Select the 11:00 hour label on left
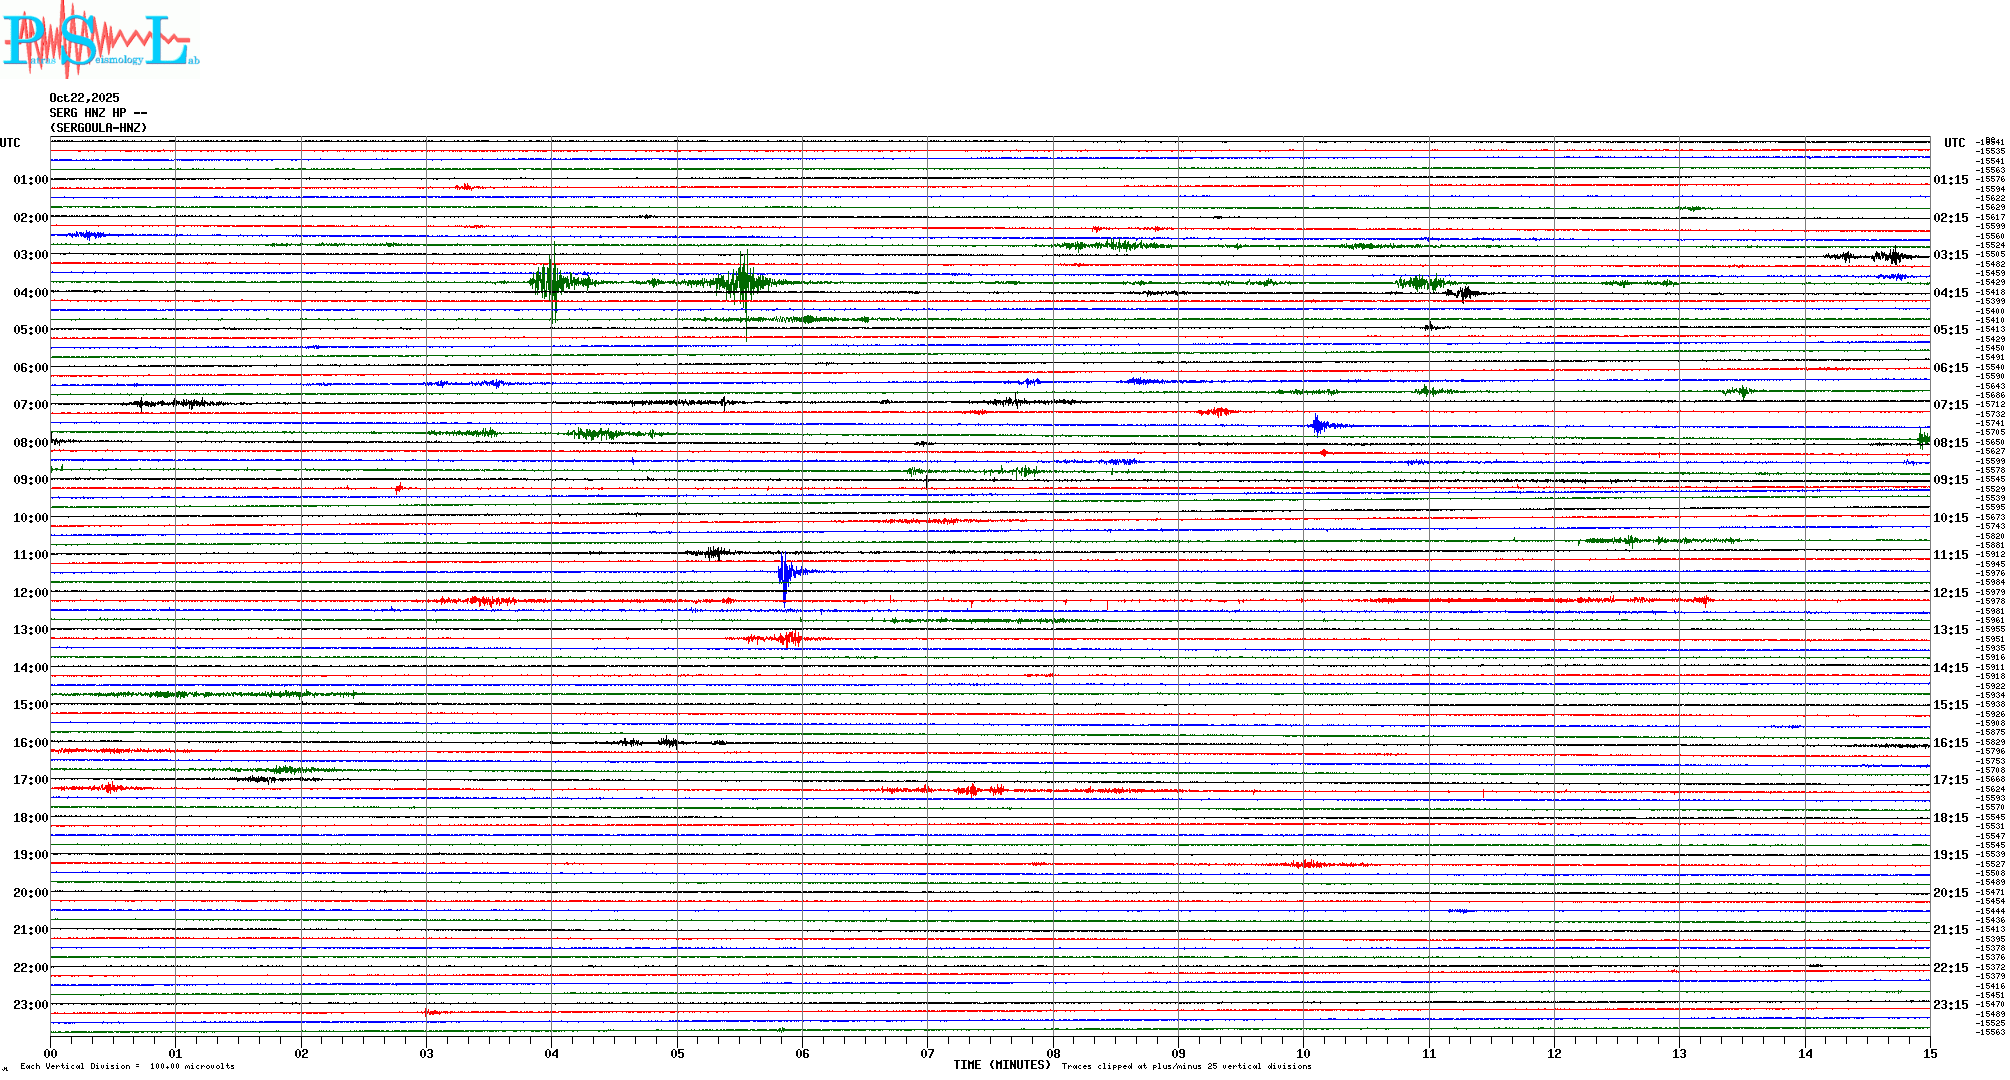This screenshot has height=1080, width=2010. 30,555
